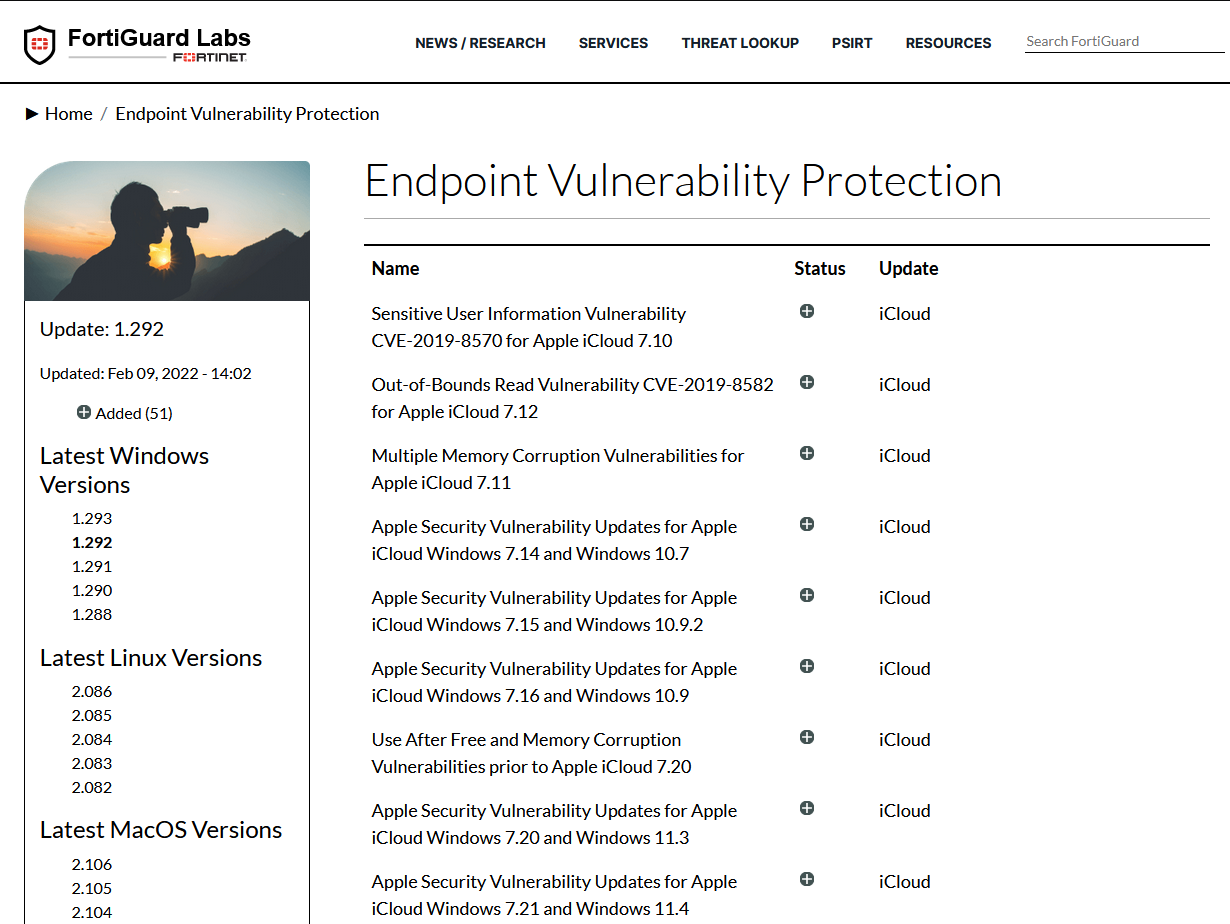1230x924 pixels.
Task: Click the plus status icon for iCloud 7.20 Use After Free entry
Action: [x=806, y=737]
